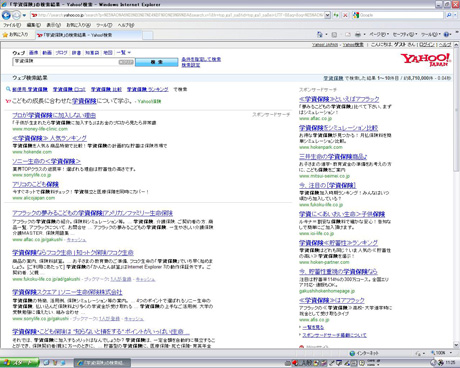
Task: Click the red Stop loading icon
Action: [x=345, y=15]
